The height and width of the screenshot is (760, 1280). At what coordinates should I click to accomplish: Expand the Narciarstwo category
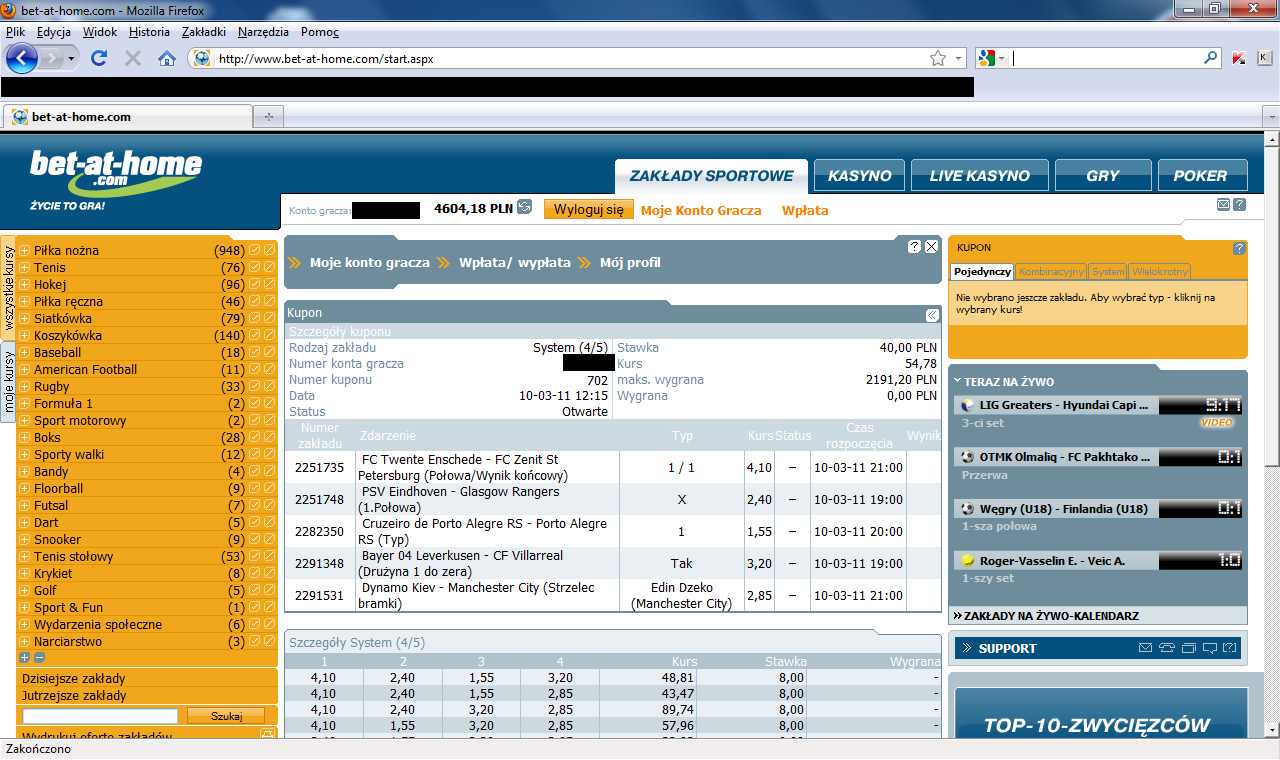tap(24, 641)
